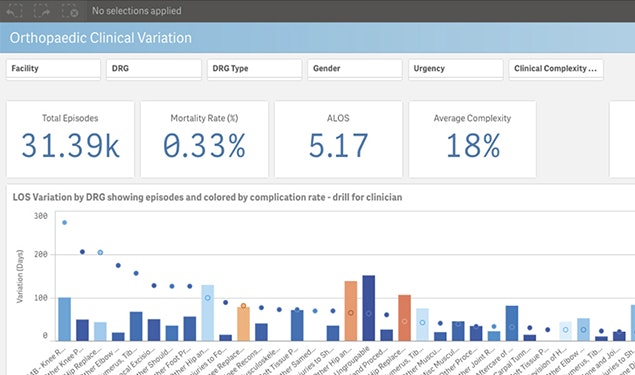This screenshot has height=375, width=635.
Task: Click the ALOS 5.17 KPI card
Action: tap(338, 139)
